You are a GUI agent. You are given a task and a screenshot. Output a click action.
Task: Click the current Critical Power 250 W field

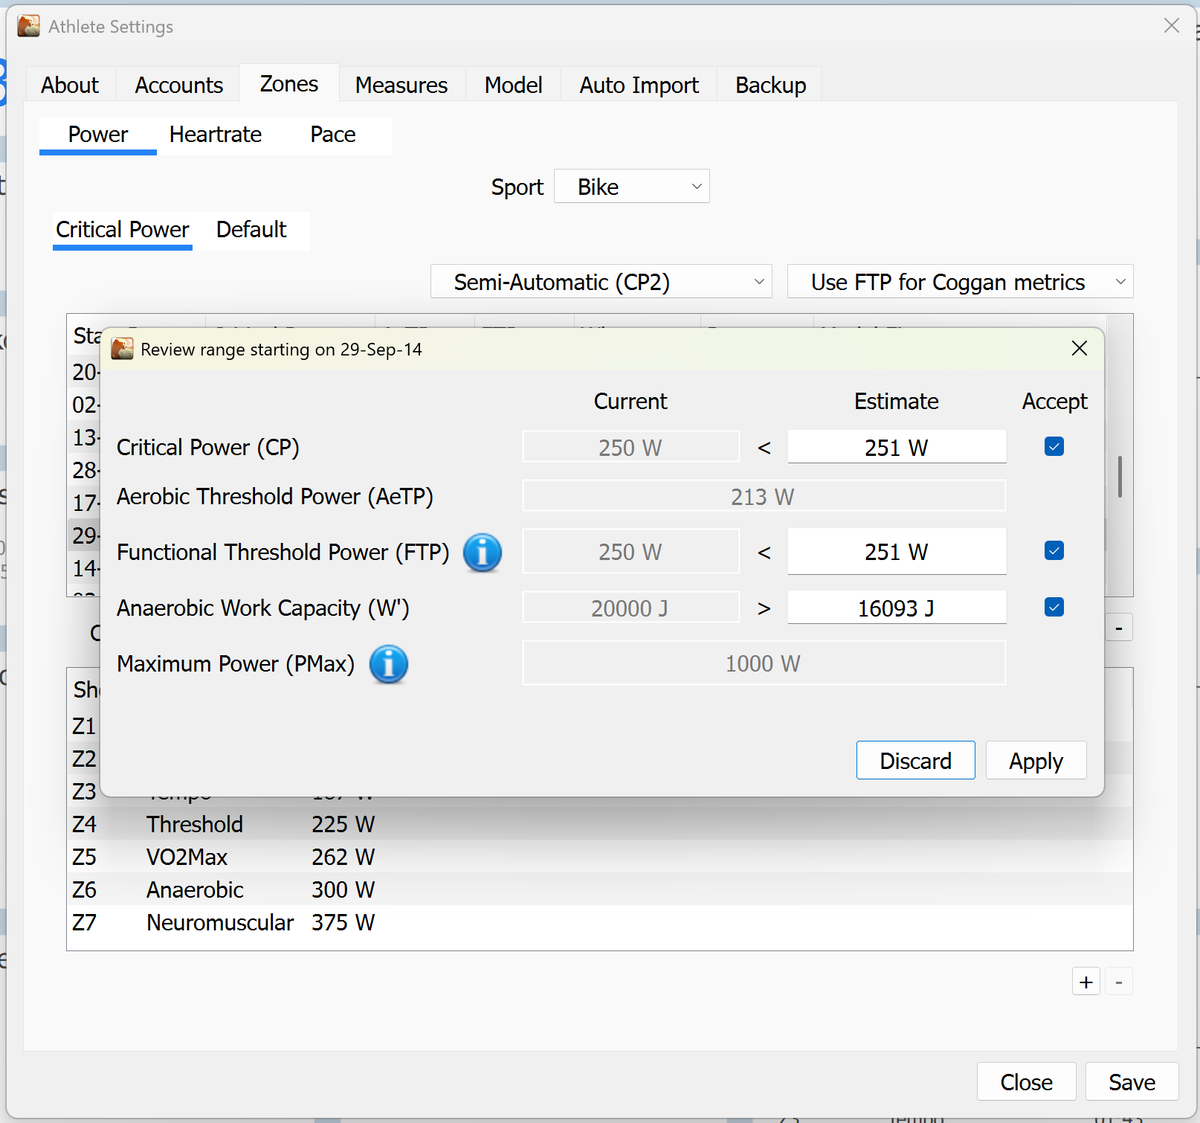[x=631, y=447]
